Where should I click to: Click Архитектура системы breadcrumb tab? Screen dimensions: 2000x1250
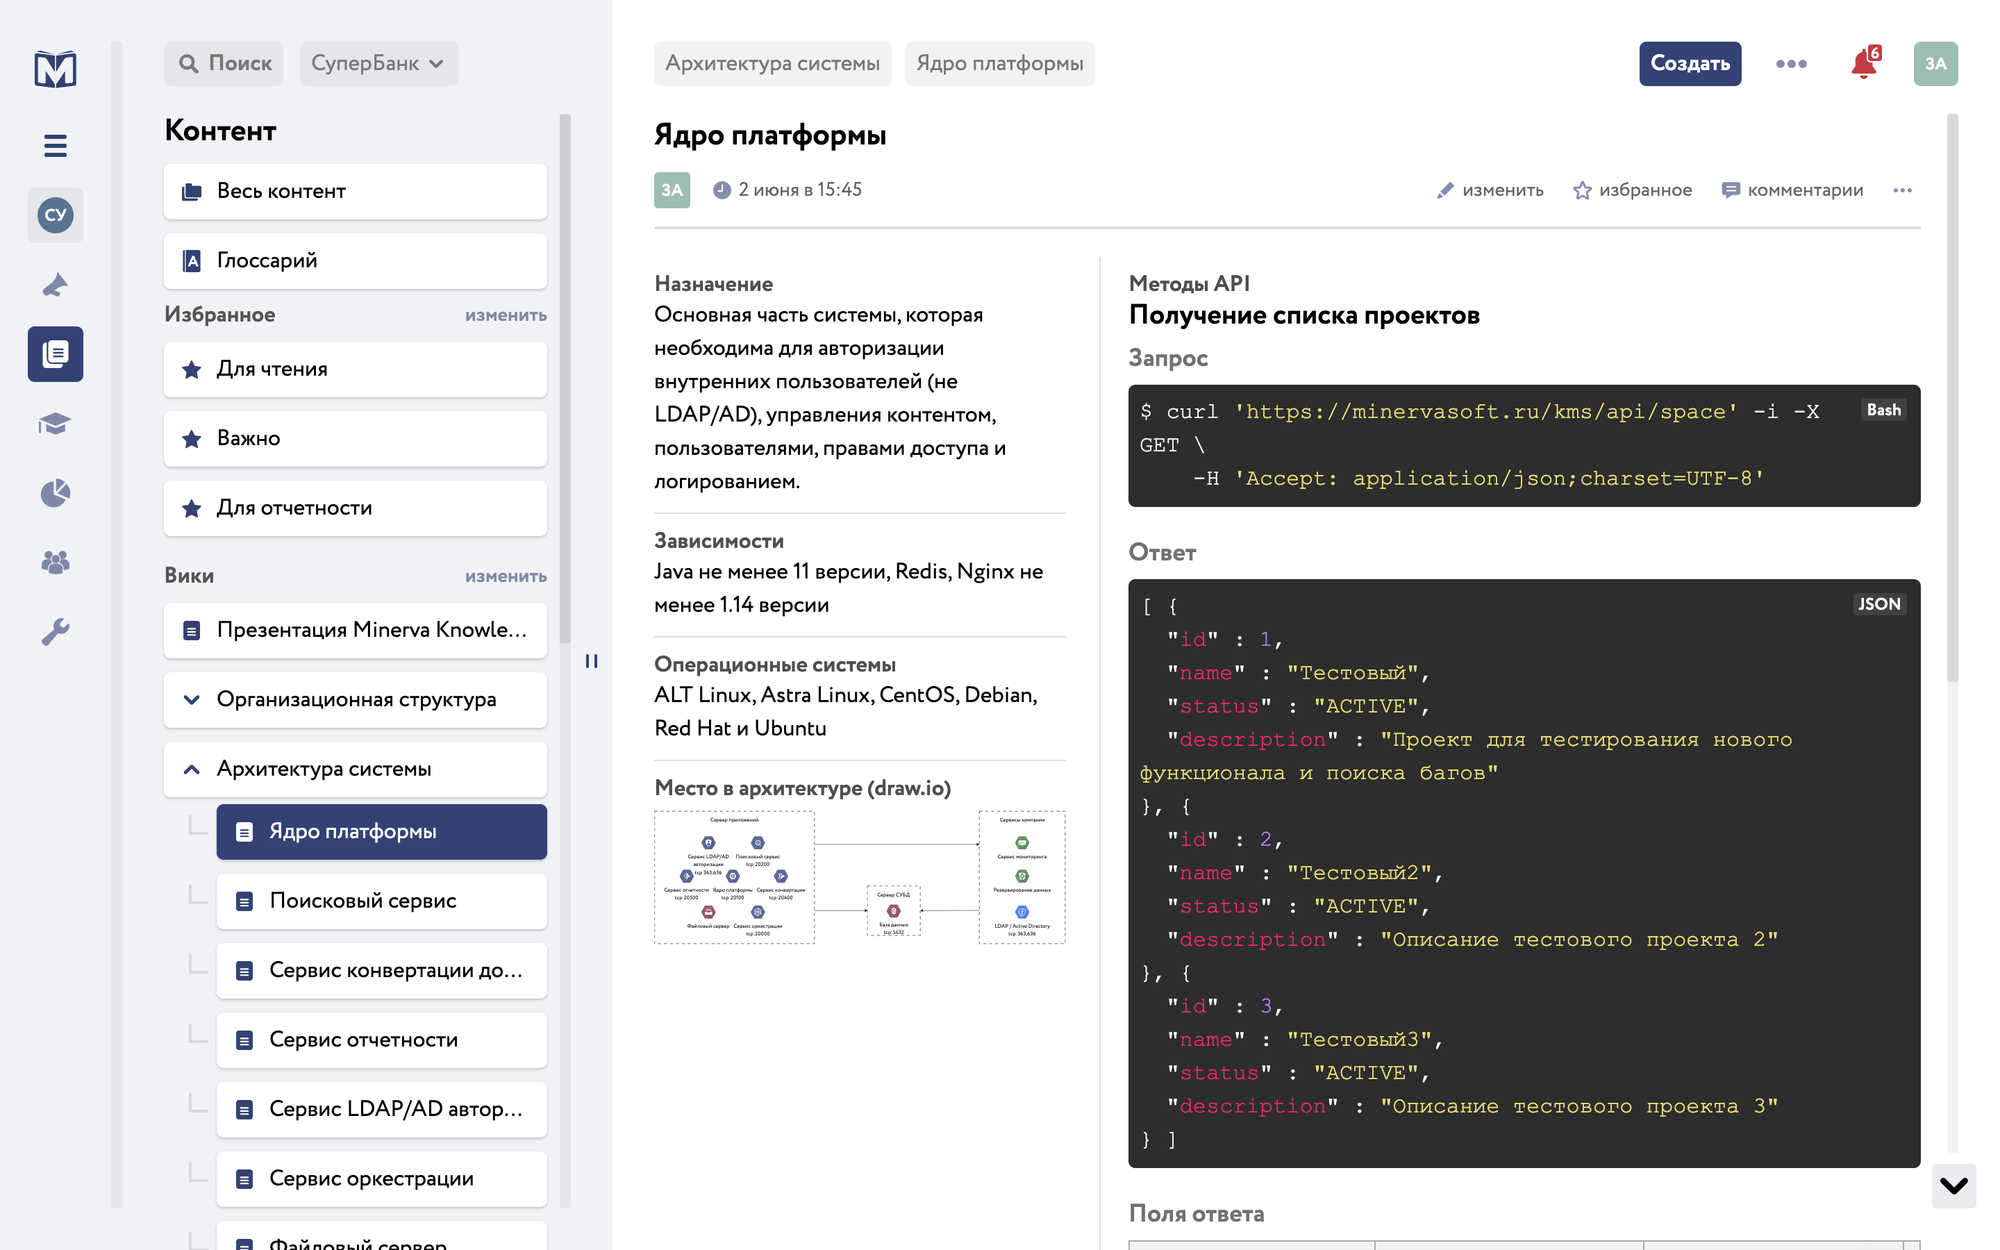pyautogui.click(x=772, y=64)
